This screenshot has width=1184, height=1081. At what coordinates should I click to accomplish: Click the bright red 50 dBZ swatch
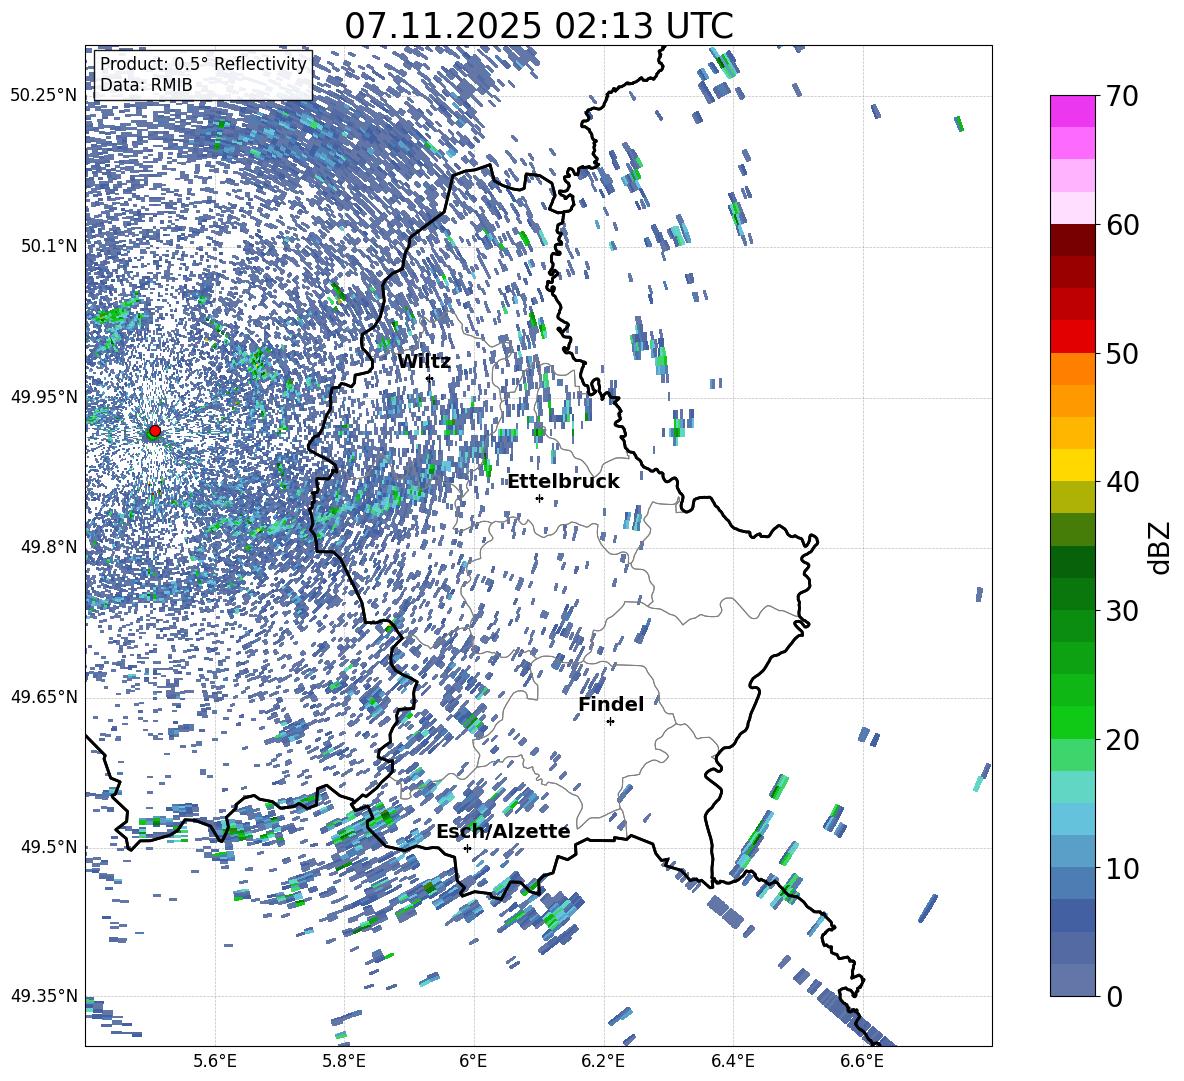[1072, 337]
